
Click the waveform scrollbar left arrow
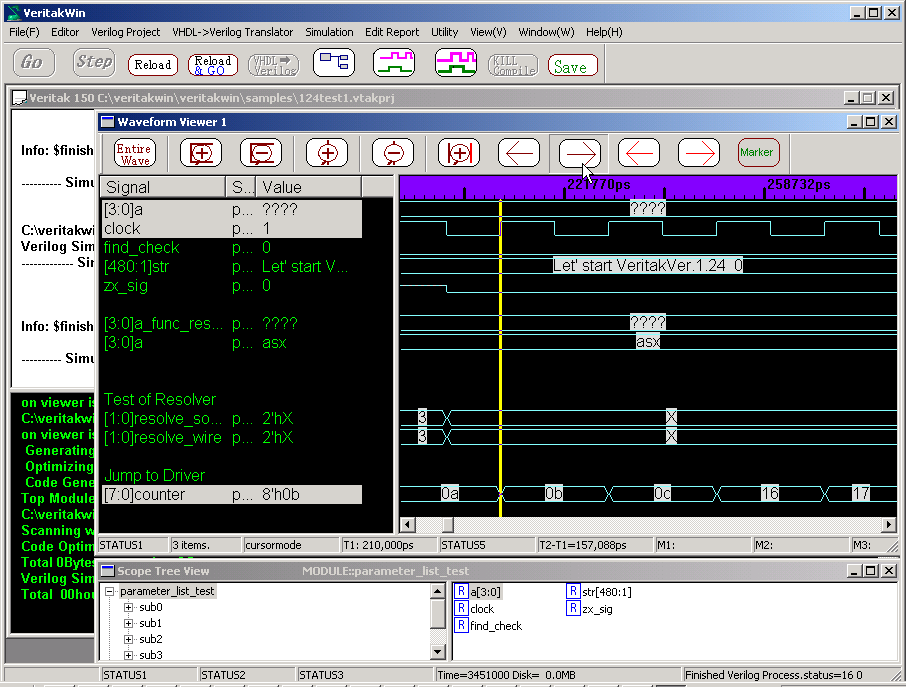pyautogui.click(x=407, y=525)
